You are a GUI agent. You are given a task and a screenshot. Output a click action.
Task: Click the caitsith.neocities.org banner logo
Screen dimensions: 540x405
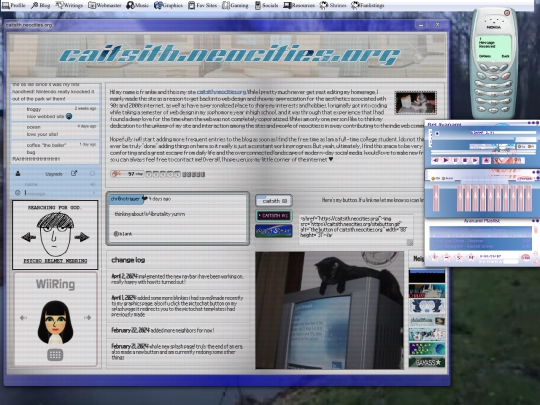230,55
